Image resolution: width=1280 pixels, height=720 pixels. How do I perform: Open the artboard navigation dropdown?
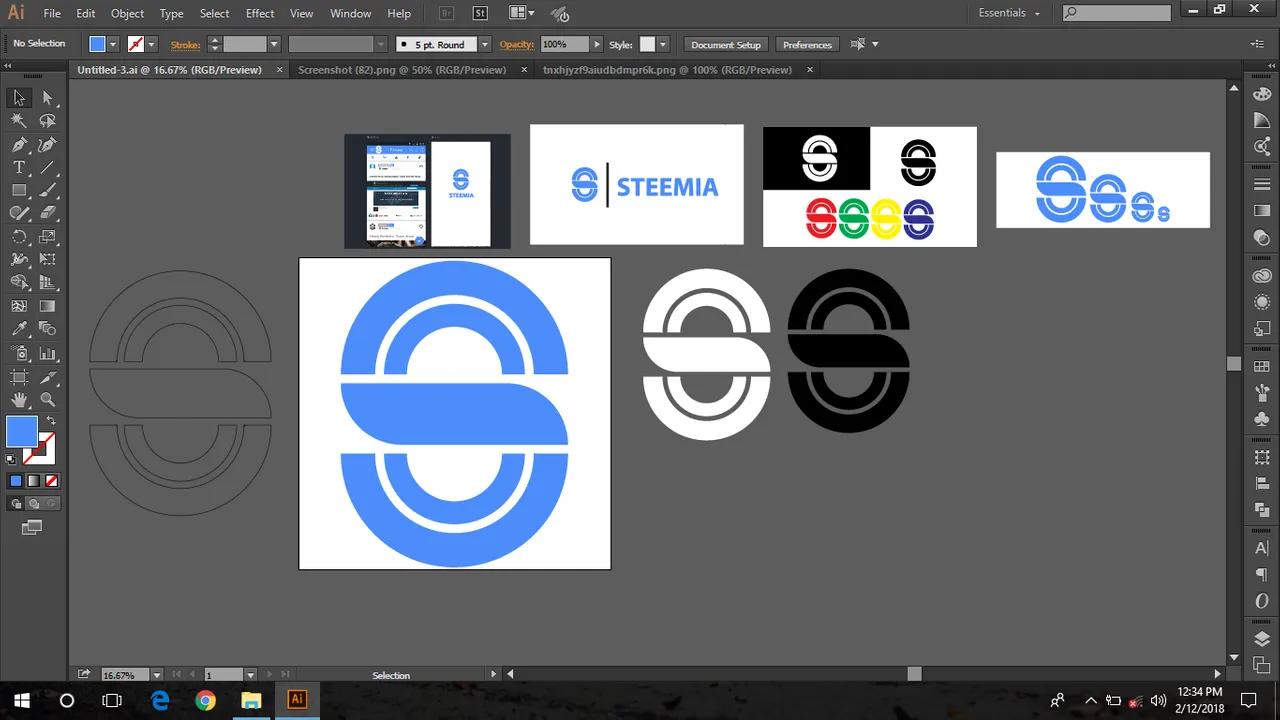coord(251,675)
